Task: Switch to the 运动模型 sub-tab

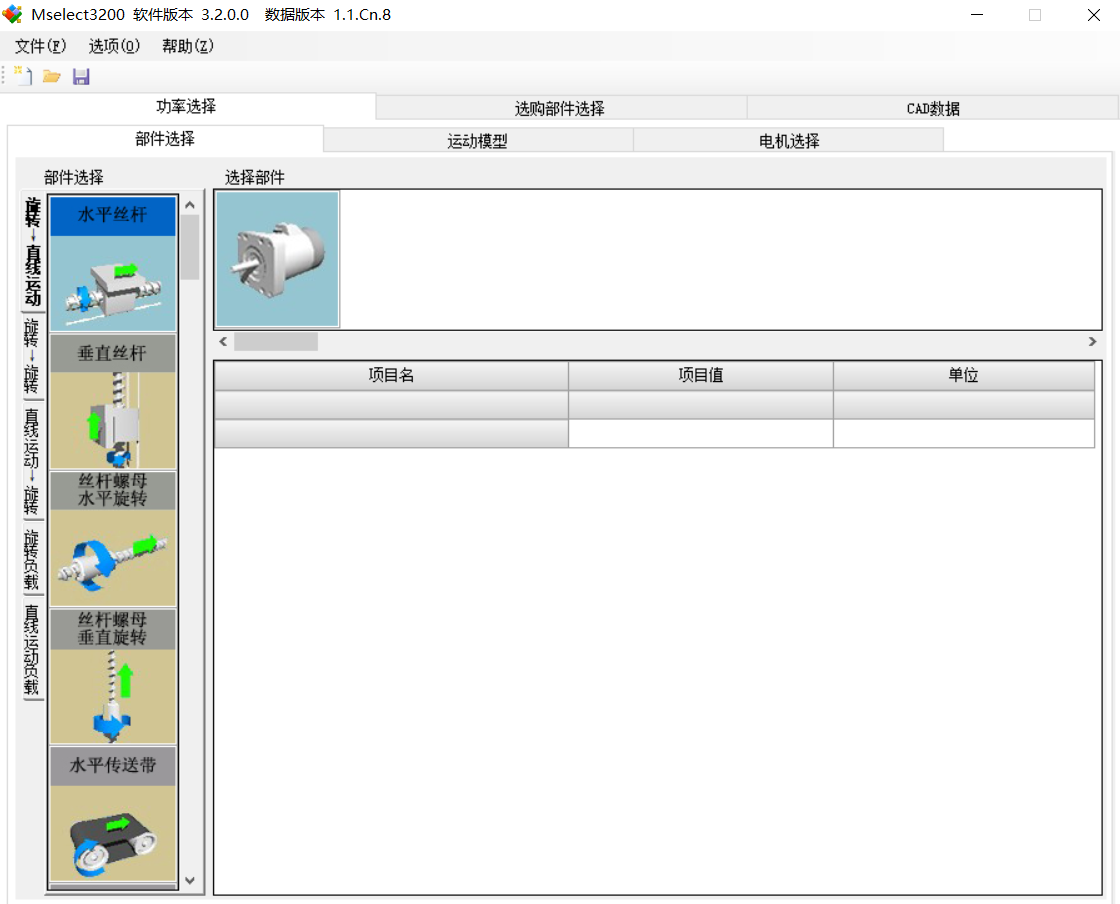Action: click(x=478, y=141)
